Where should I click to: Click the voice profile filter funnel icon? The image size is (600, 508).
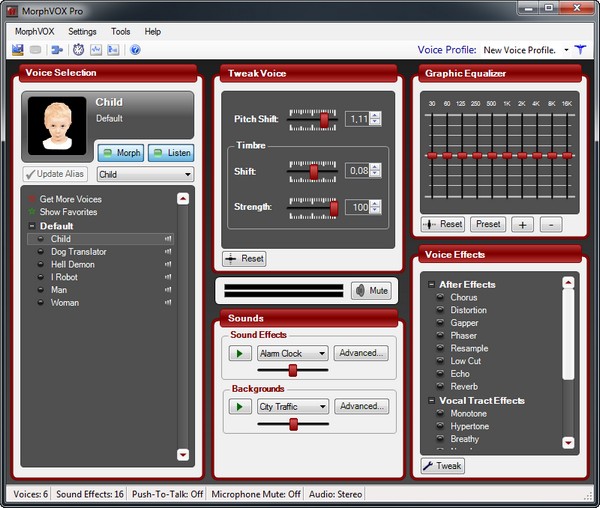pos(581,49)
